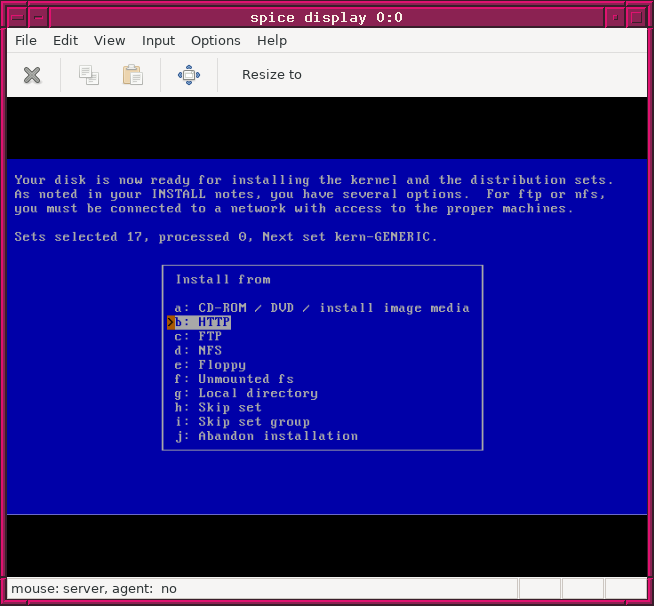The height and width of the screenshot is (606, 654).
Task: Toggle fullscreen with the toolbar icon
Action: tap(188, 75)
